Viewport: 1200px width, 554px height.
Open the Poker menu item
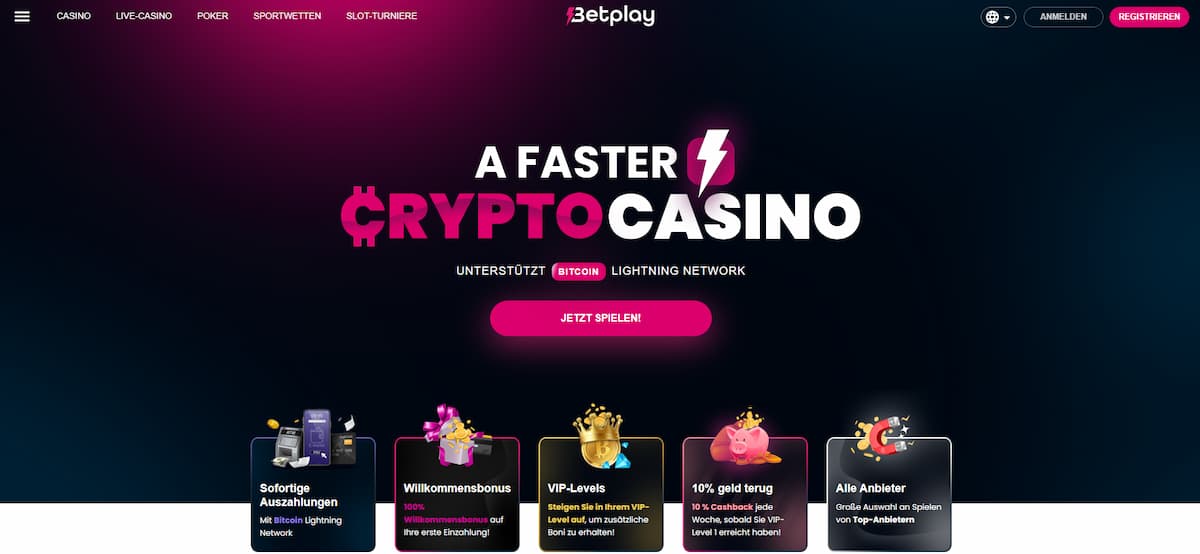(213, 17)
